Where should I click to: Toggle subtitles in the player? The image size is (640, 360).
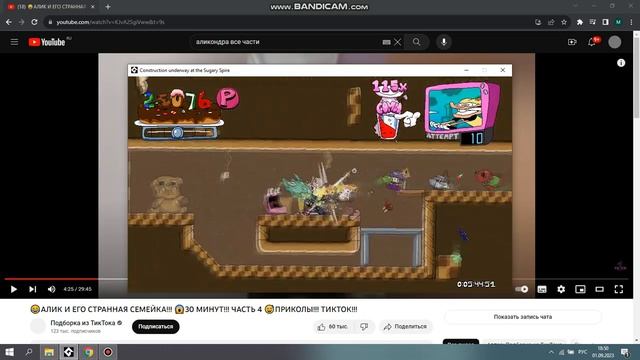[542, 289]
